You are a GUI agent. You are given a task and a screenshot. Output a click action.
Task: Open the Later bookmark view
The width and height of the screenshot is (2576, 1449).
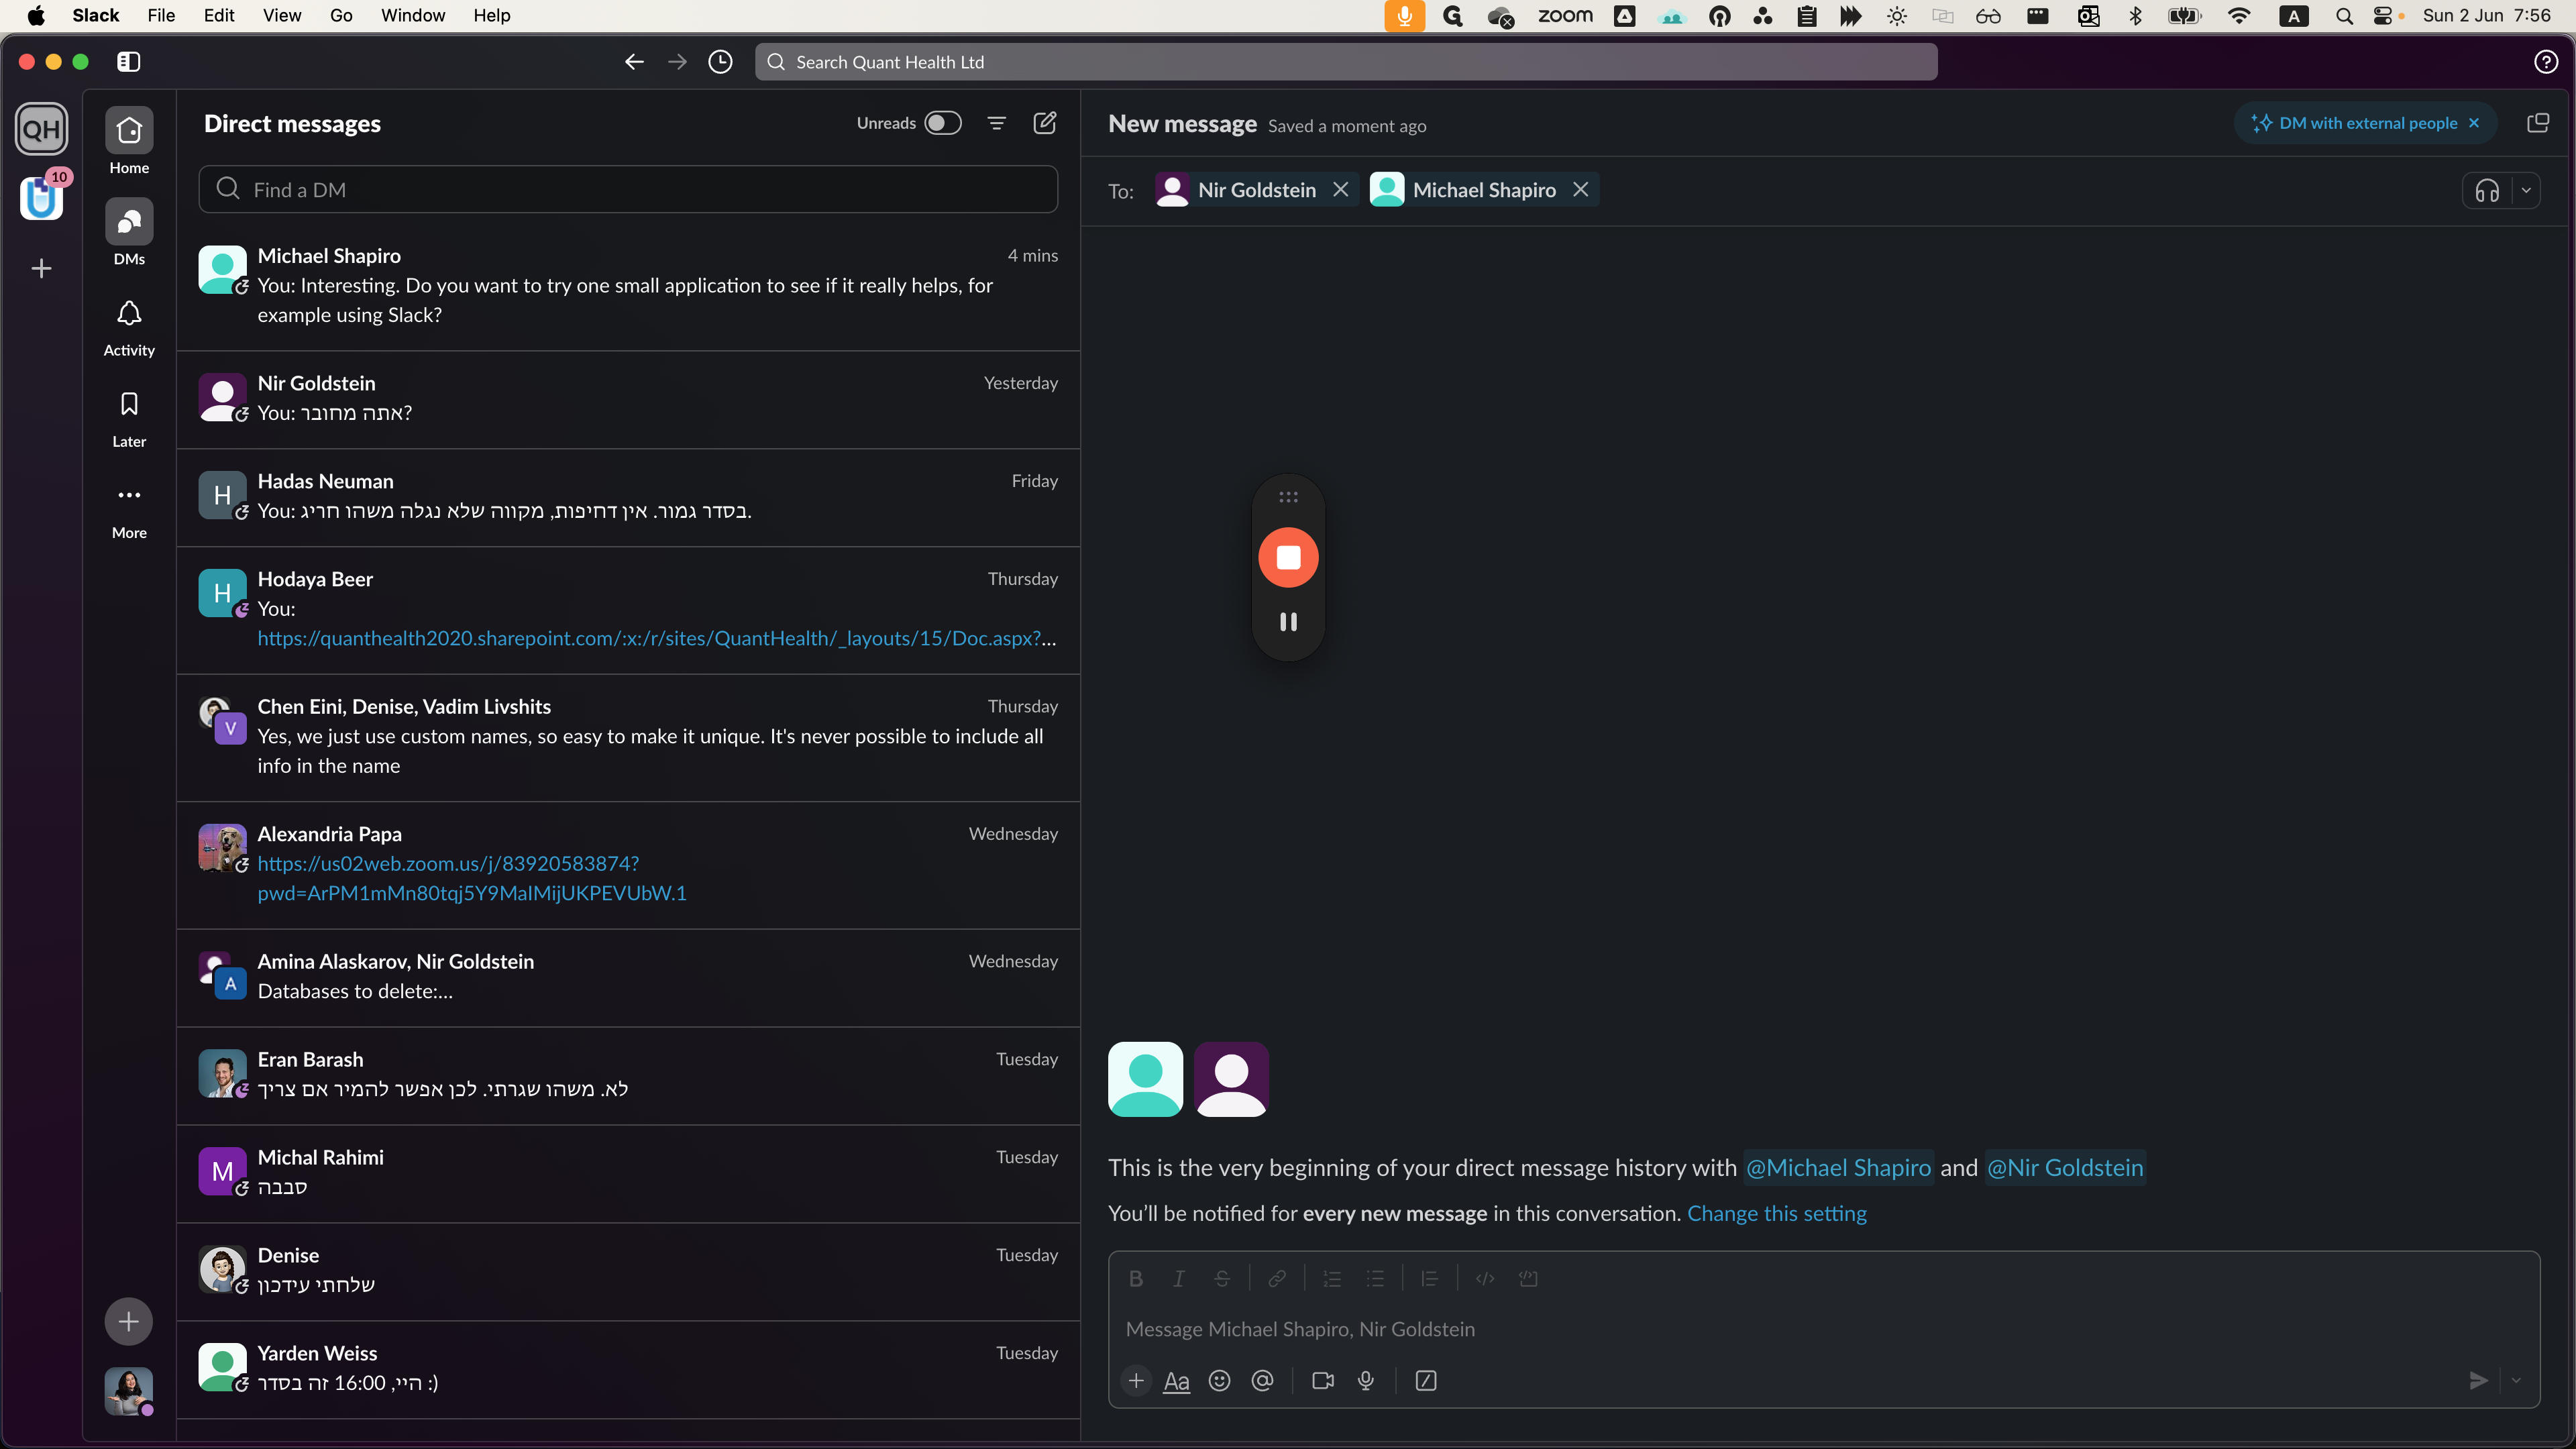(129, 419)
